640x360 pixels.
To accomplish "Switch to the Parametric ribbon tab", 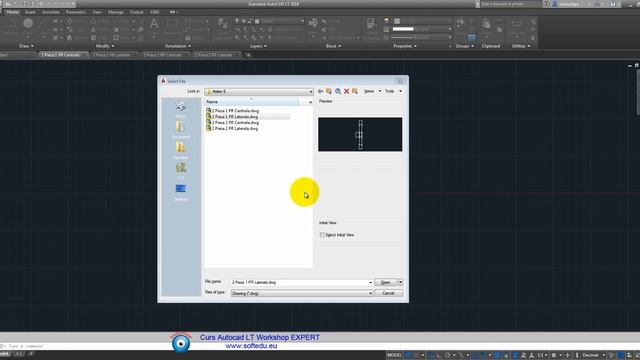I will (76, 12).
